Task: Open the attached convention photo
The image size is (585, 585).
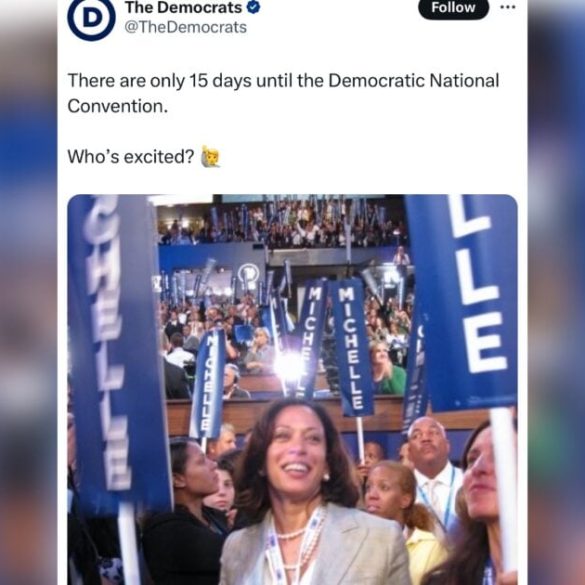Action: point(292,390)
